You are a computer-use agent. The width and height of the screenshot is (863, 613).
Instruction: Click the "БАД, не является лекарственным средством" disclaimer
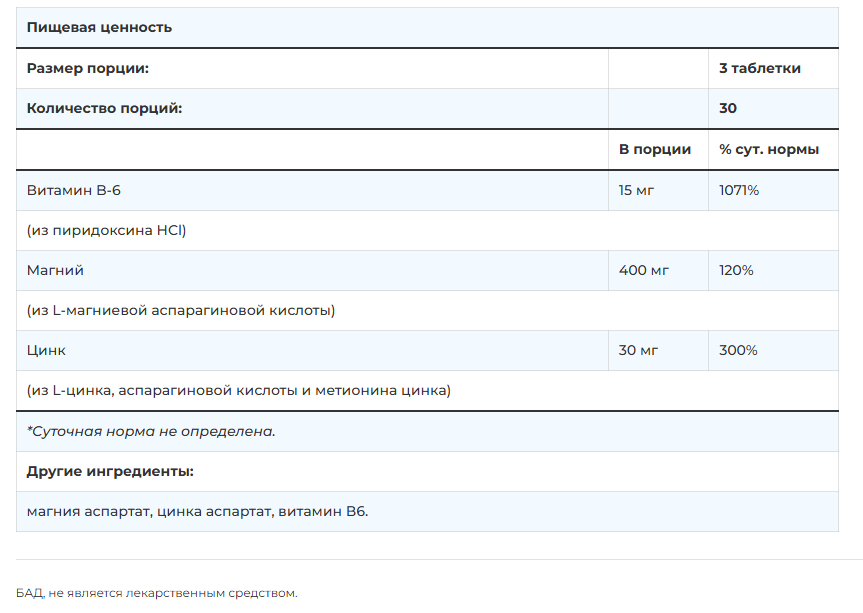[157, 593]
